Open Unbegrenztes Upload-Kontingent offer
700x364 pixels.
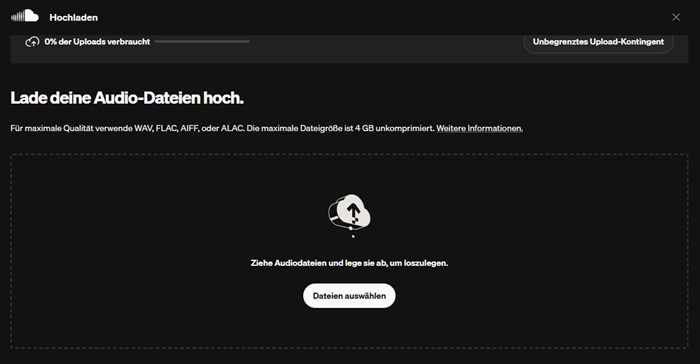click(x=598, y=42)
